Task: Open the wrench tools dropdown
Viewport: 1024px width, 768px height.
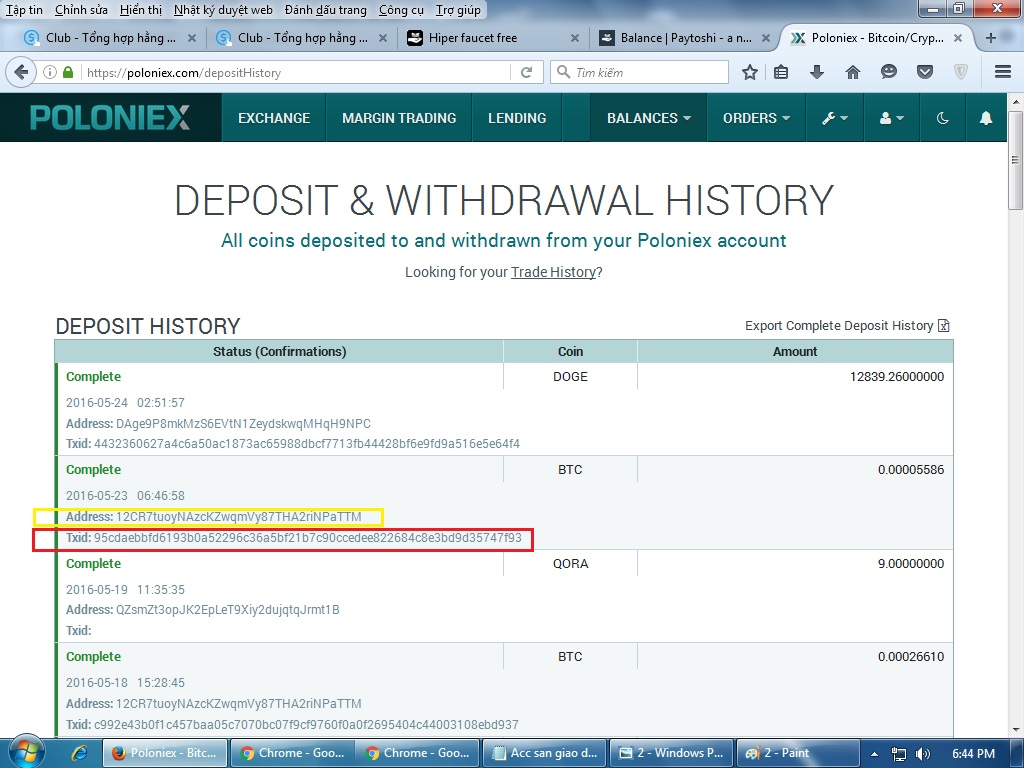Action: [835, 118]
